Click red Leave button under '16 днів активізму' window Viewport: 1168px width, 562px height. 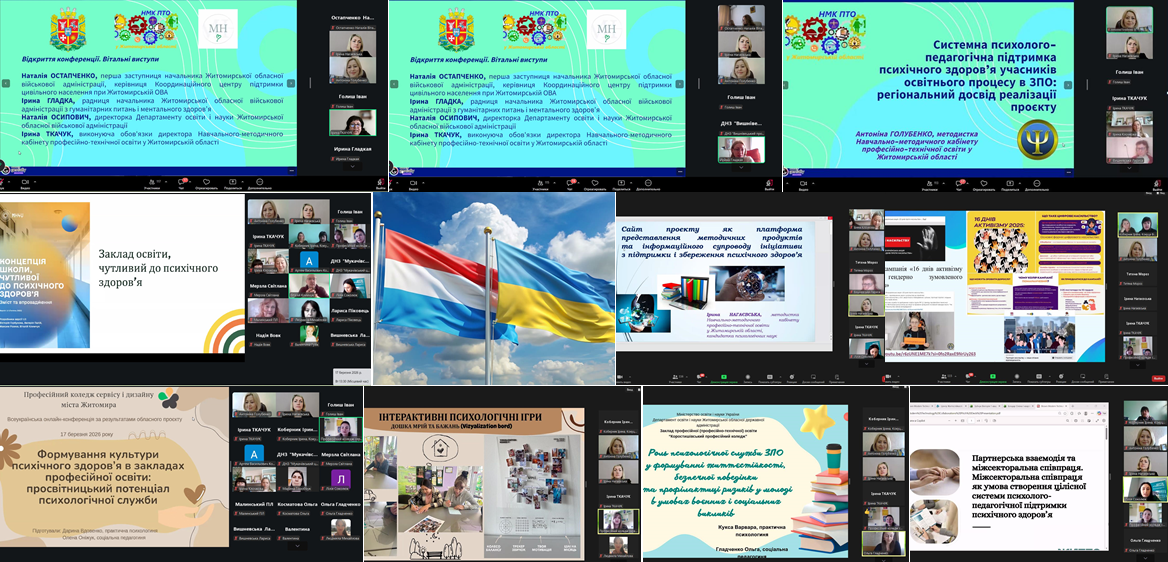(x=1158, y=378)
